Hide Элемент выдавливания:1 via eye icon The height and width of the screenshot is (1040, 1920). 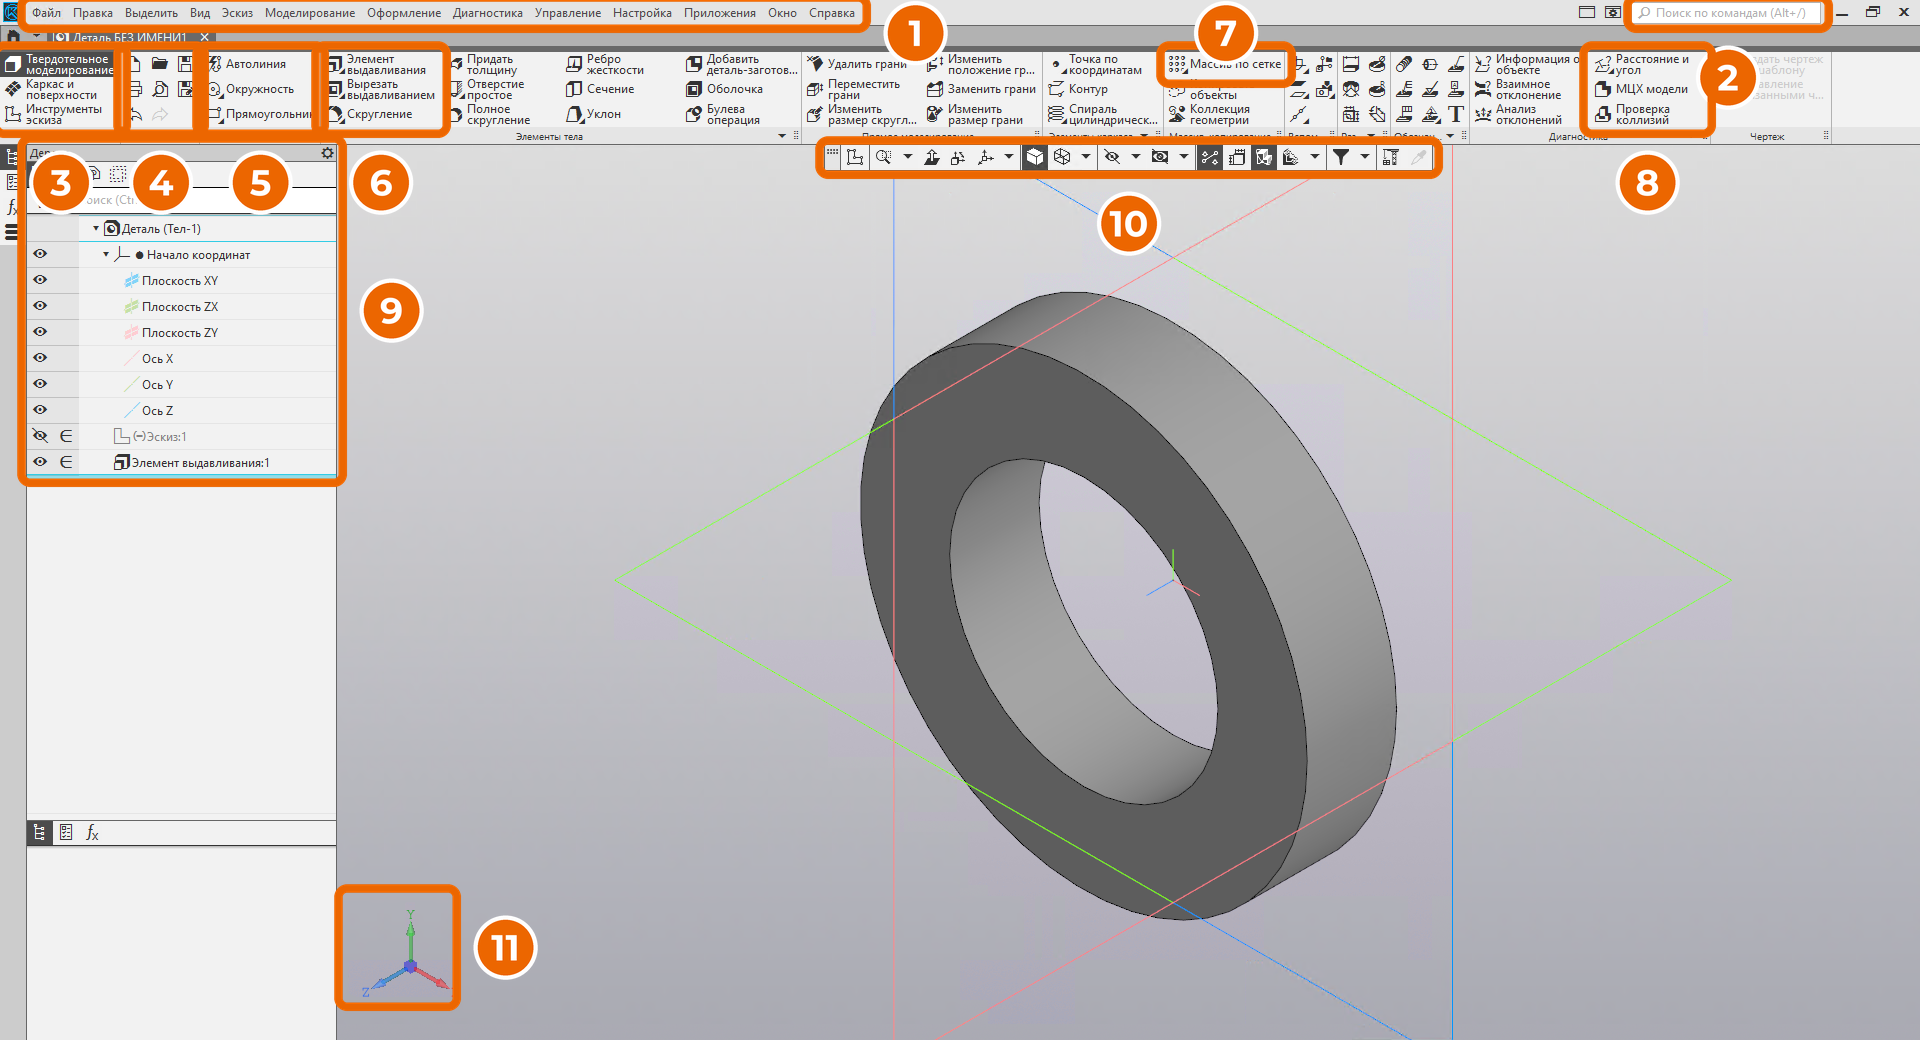[40, 462]
